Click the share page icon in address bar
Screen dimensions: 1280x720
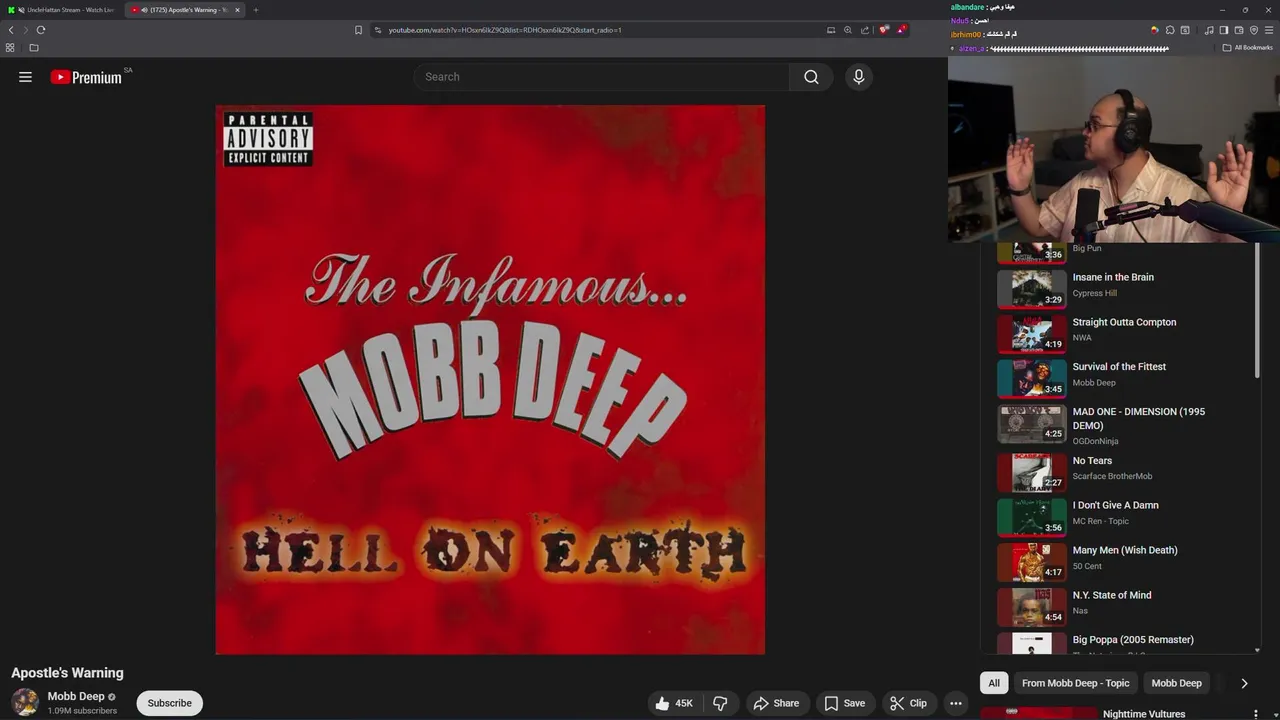tap(865, 30)
